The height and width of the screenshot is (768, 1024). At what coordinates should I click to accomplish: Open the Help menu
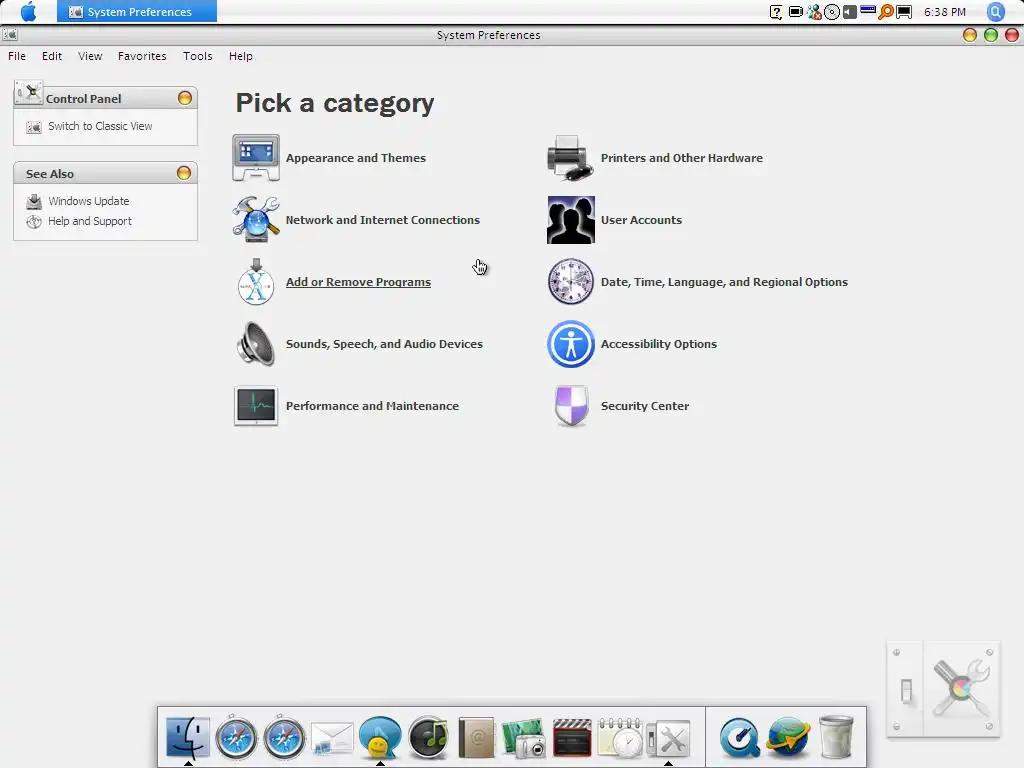tap(241, 56)
